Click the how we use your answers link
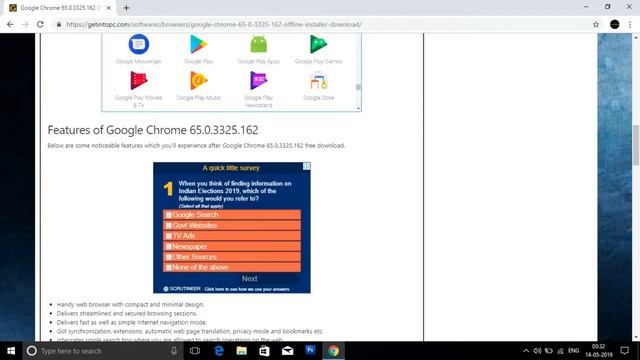 (247, 289)
